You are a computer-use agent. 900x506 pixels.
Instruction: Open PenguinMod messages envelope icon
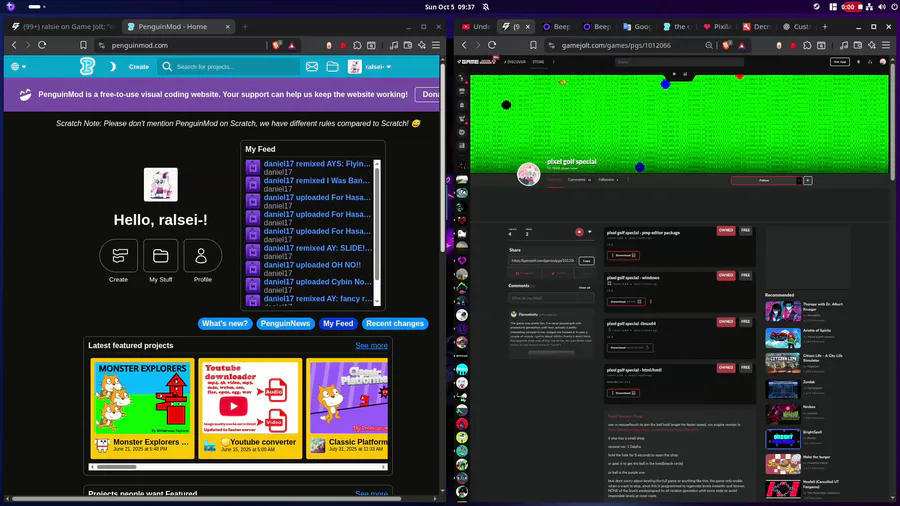(312, 67)
